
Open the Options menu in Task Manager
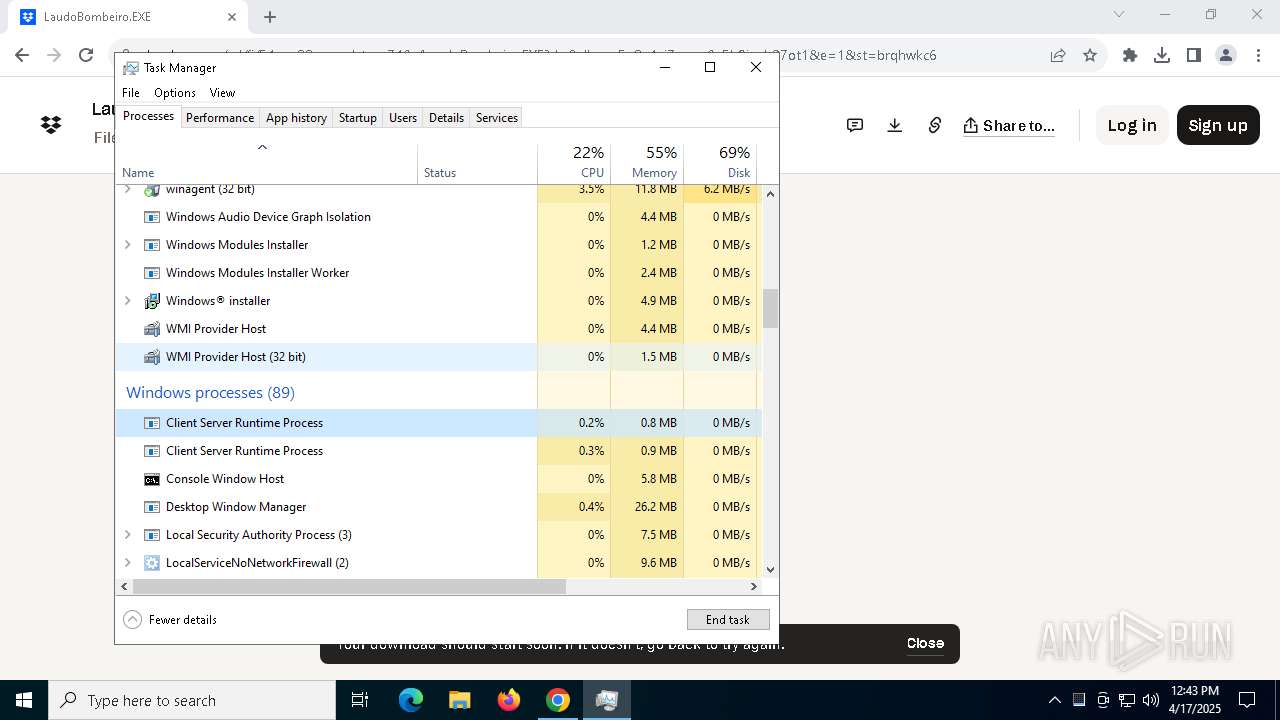(x=175, y=92)
